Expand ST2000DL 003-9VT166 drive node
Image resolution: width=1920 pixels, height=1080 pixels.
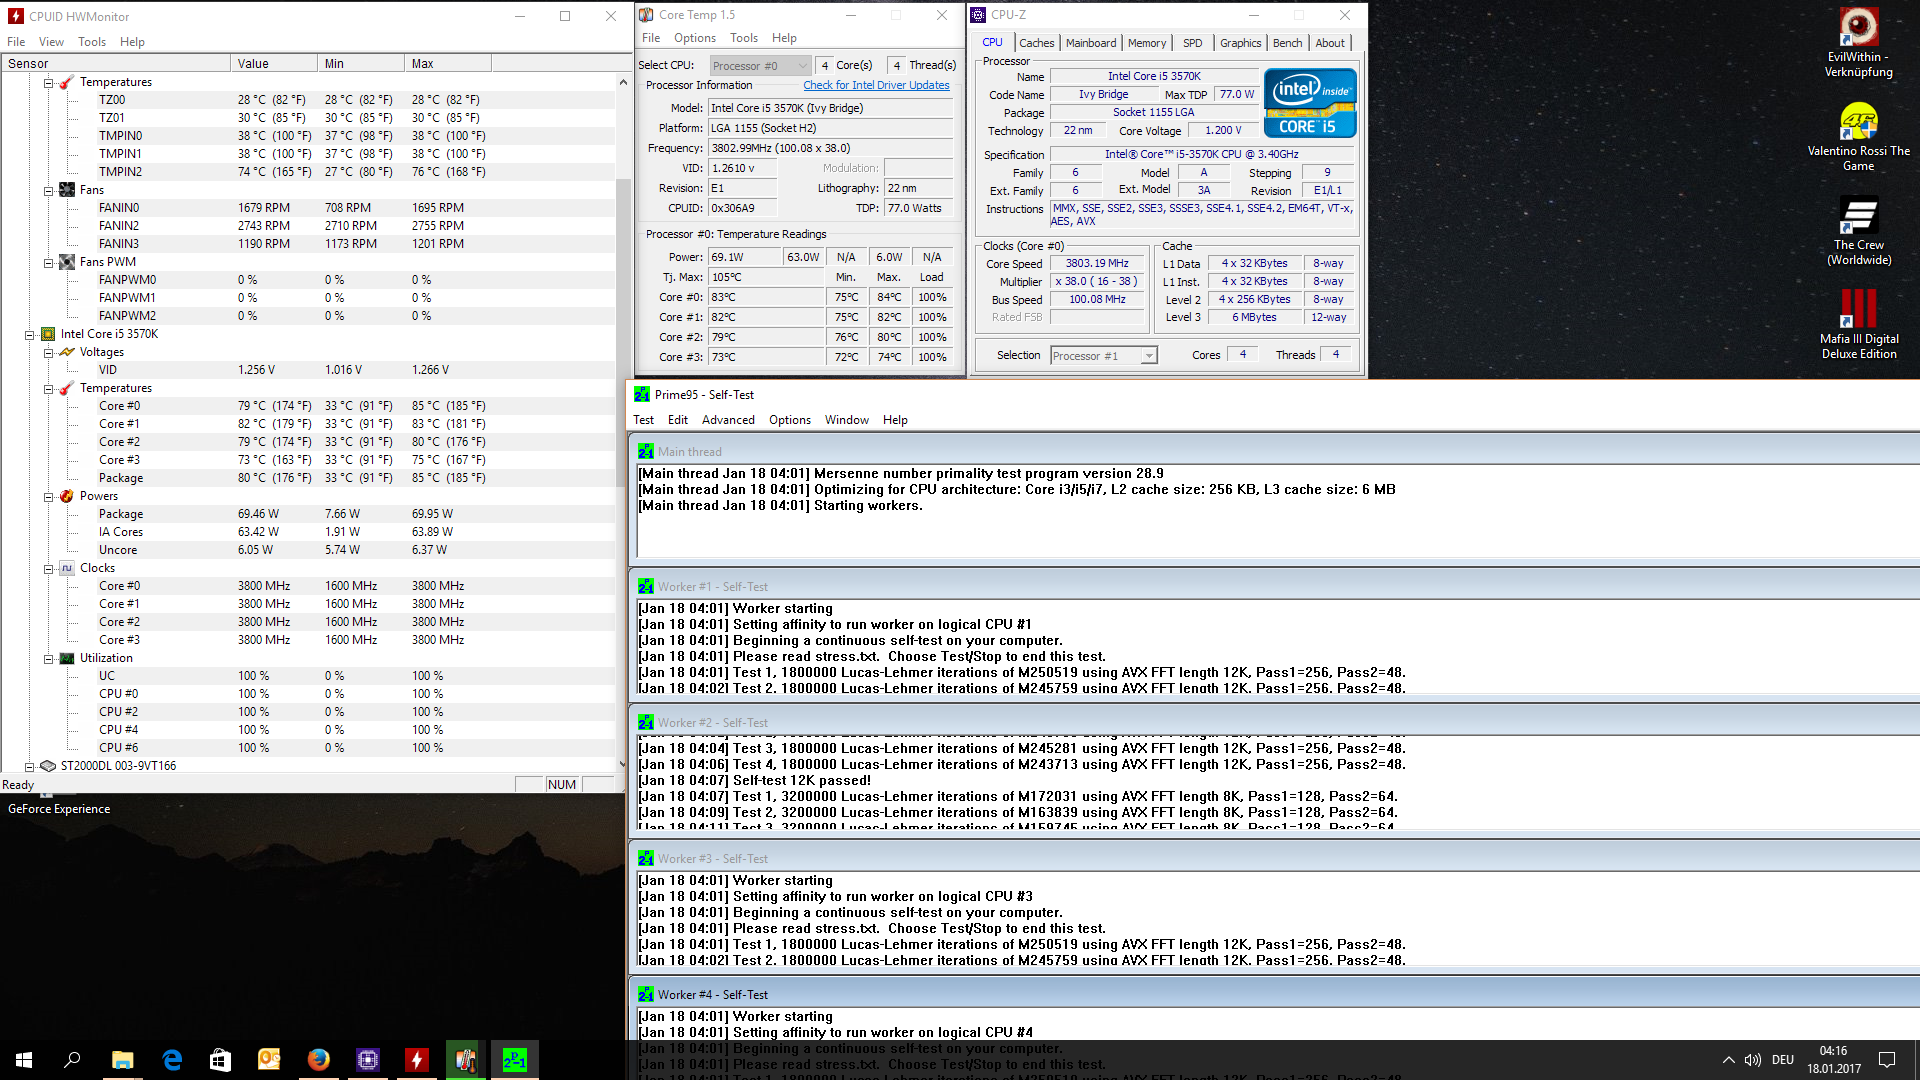pos(29,767)
